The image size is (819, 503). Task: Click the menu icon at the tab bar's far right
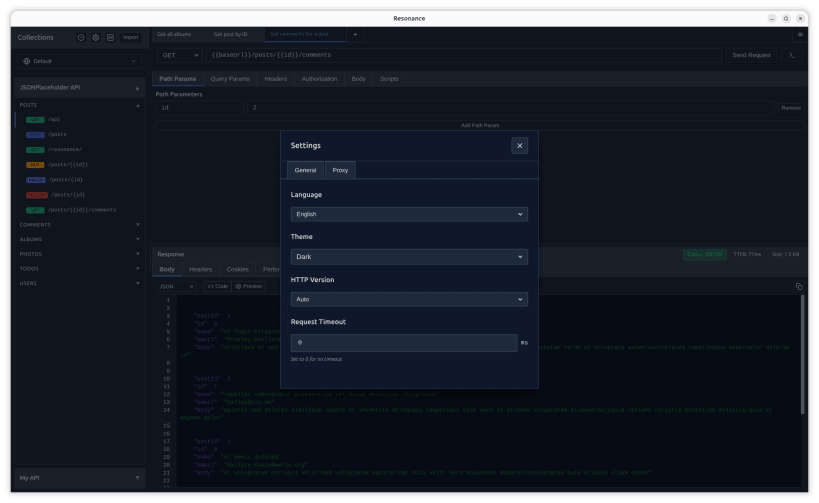800,34
